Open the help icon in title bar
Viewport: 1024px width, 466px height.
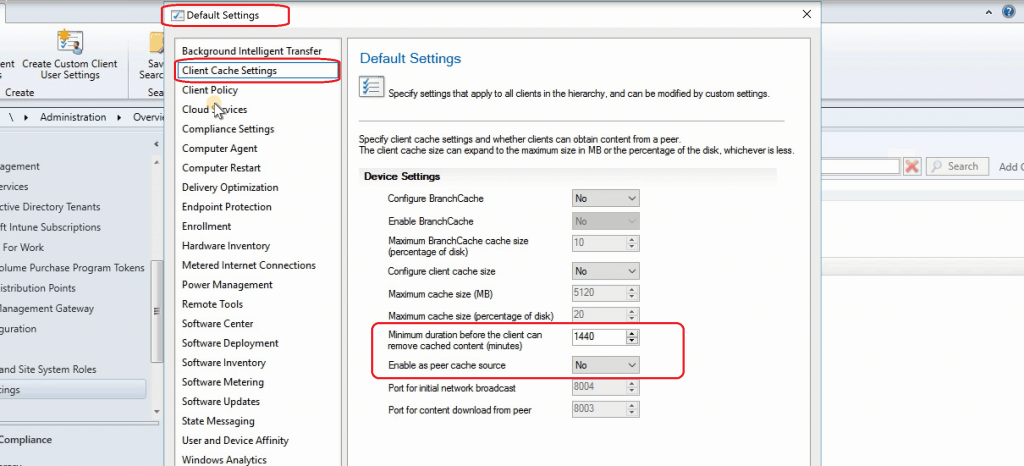(x=1008, y=12)
